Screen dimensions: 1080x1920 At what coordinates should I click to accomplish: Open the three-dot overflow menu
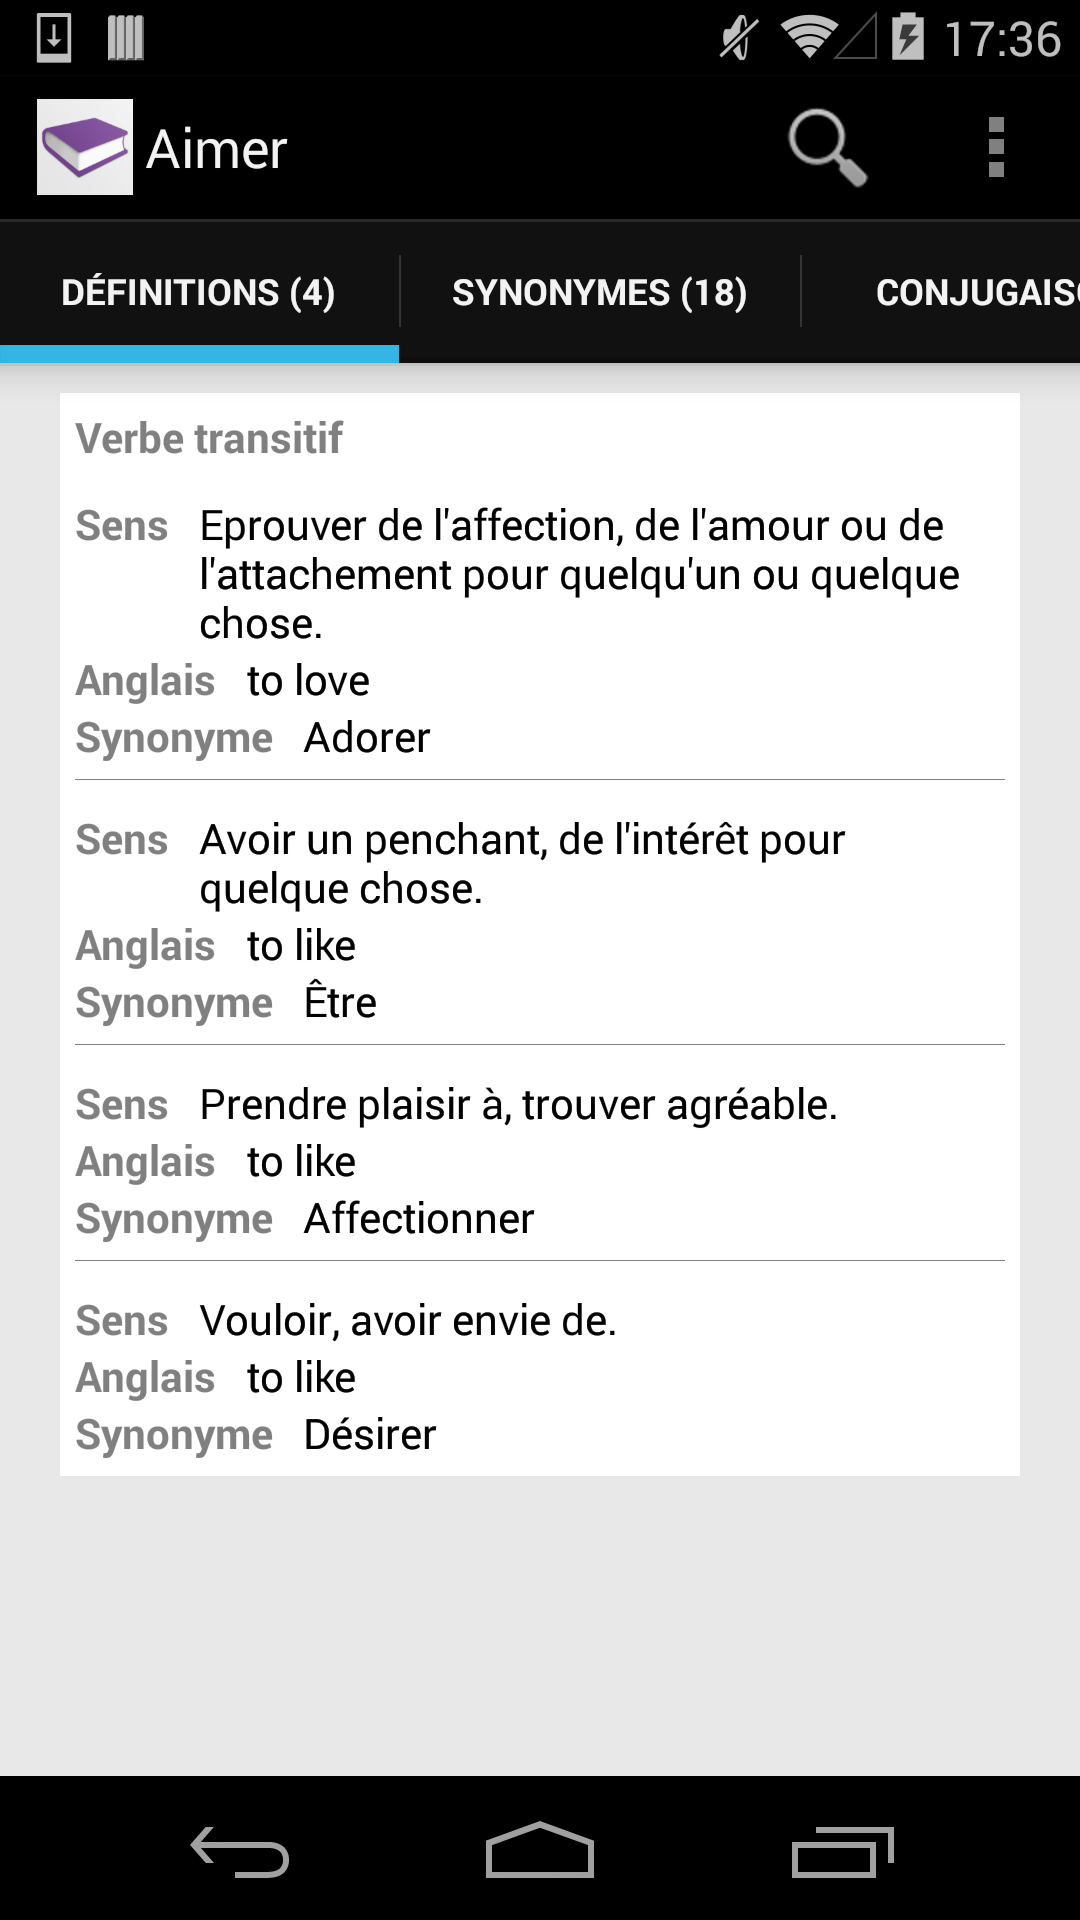coord(995,147)
